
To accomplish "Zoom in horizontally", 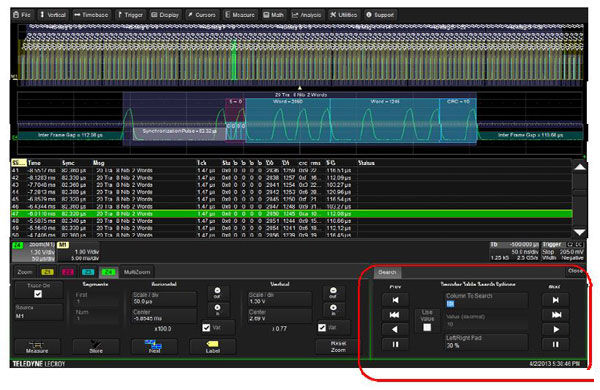I will tap(217, 310).
